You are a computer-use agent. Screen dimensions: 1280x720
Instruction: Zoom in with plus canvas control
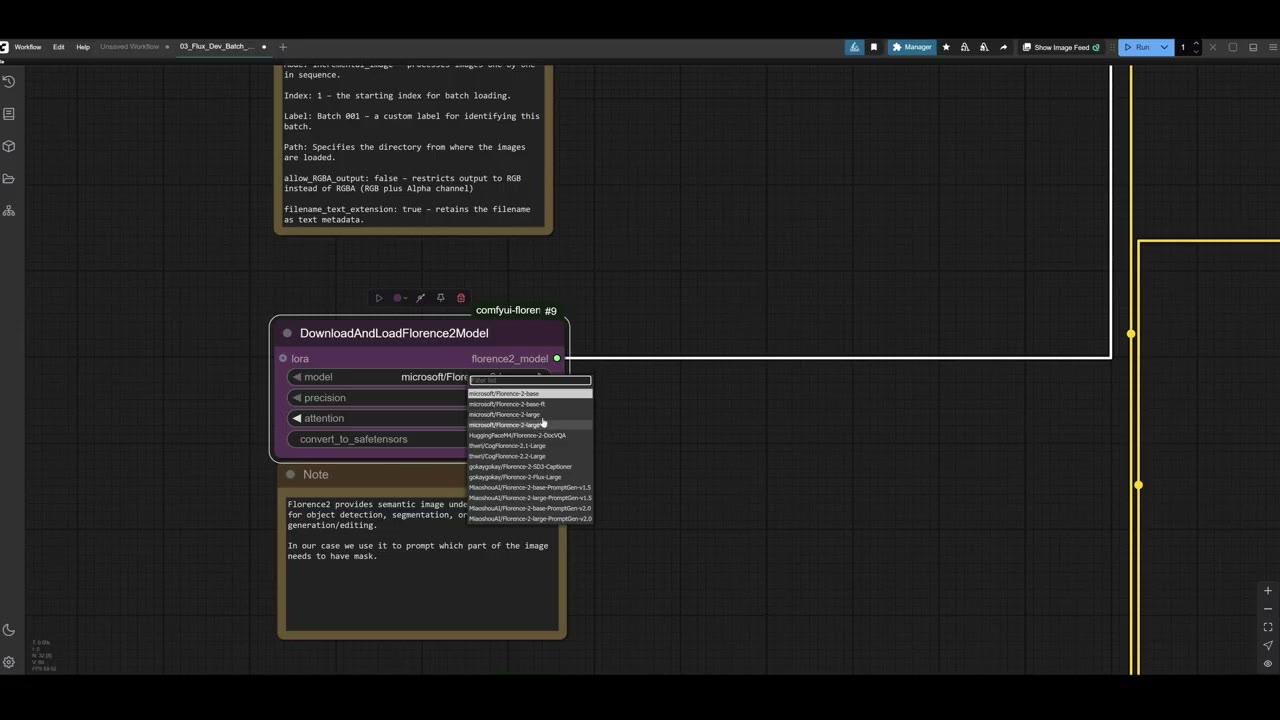tap(1268, 591)
